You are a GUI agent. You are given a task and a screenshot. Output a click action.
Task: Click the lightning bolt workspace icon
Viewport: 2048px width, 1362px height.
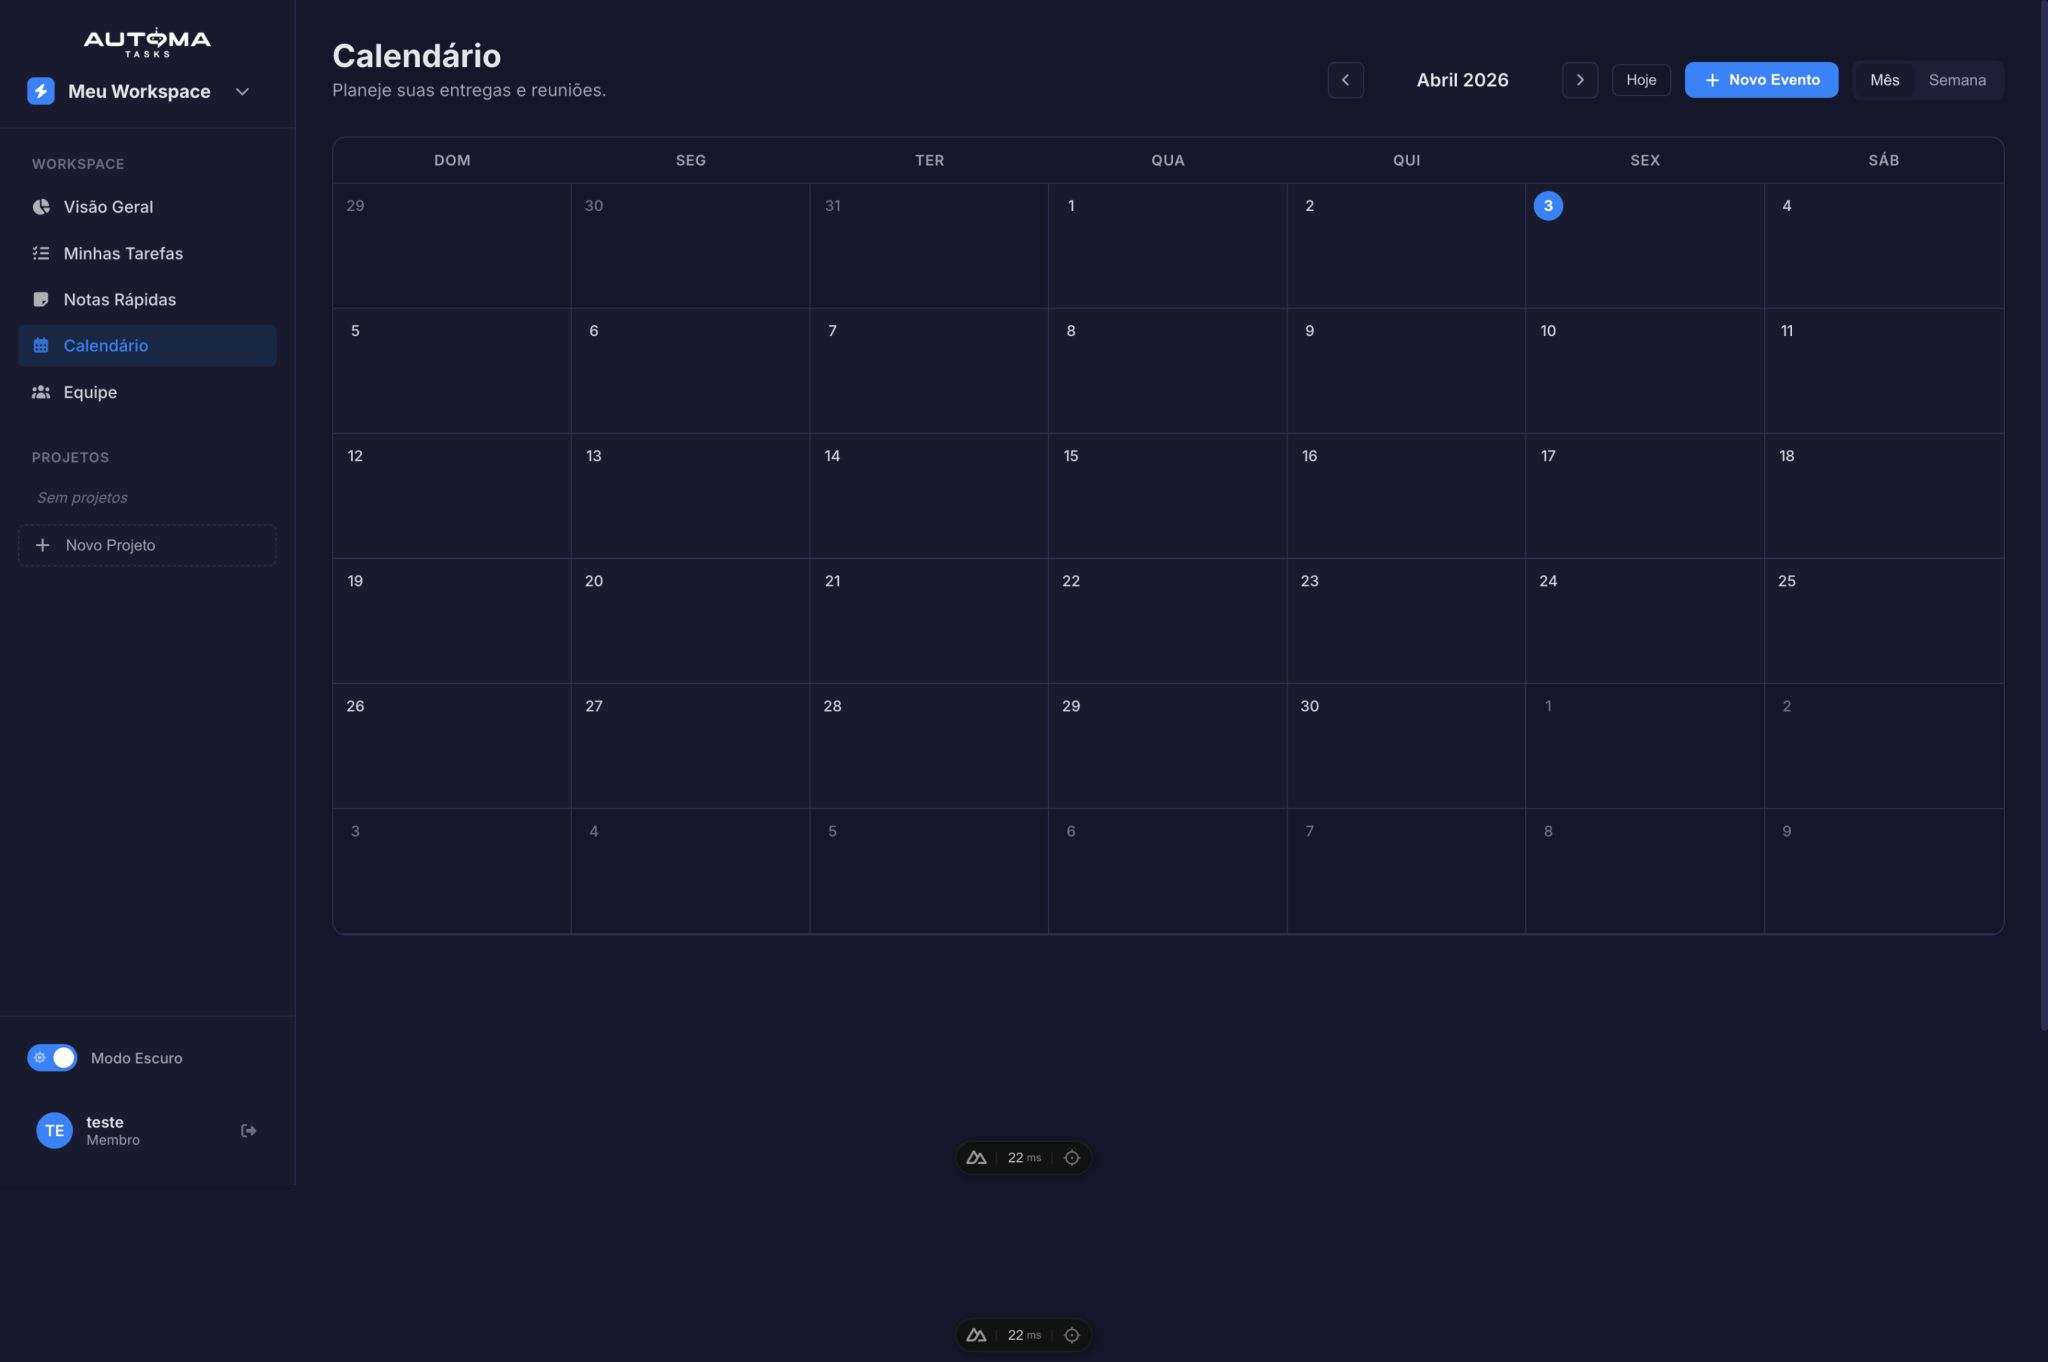pyautogui.click(x=41, y=91)
